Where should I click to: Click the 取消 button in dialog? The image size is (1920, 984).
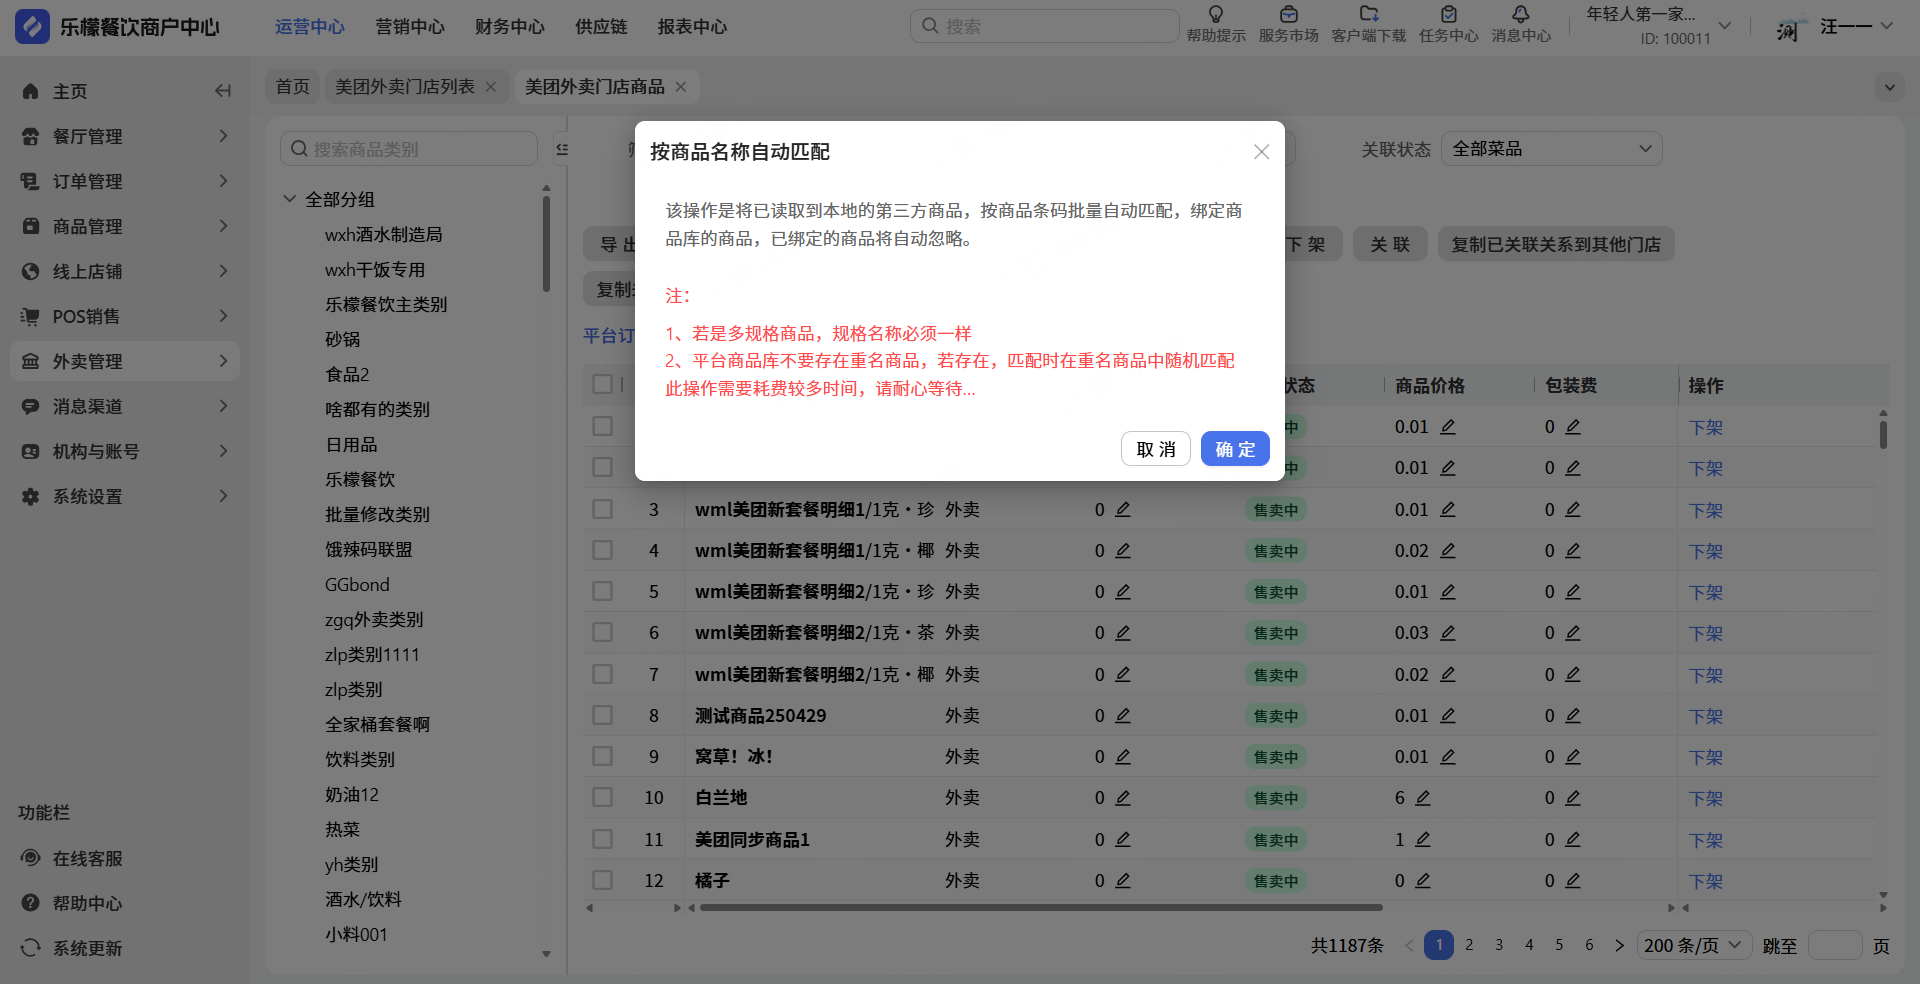(1155, 449)
